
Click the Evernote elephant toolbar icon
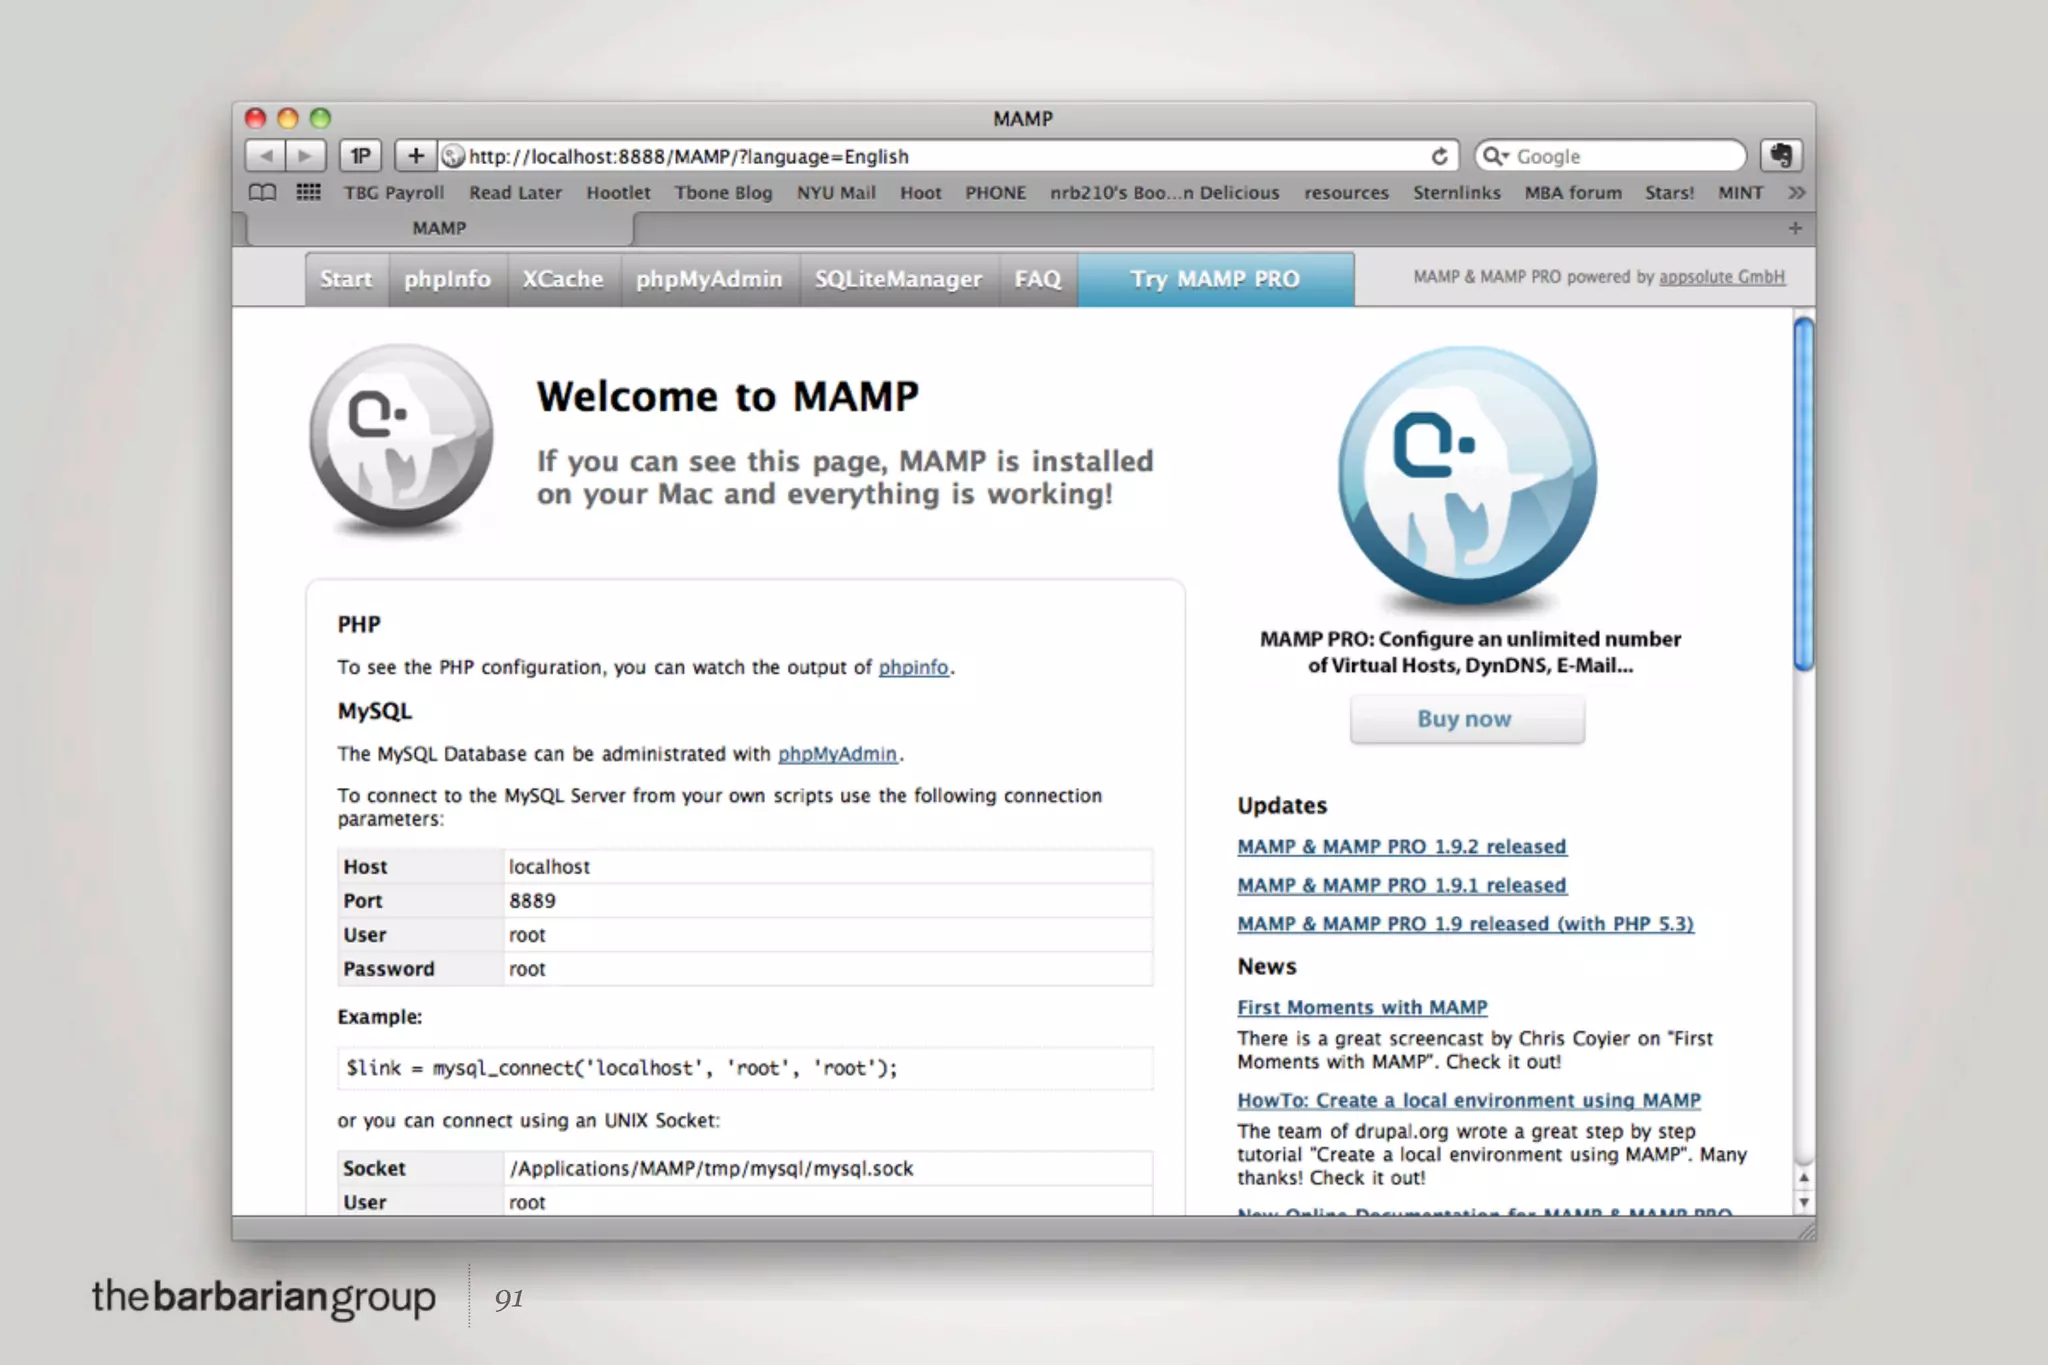1781,156
